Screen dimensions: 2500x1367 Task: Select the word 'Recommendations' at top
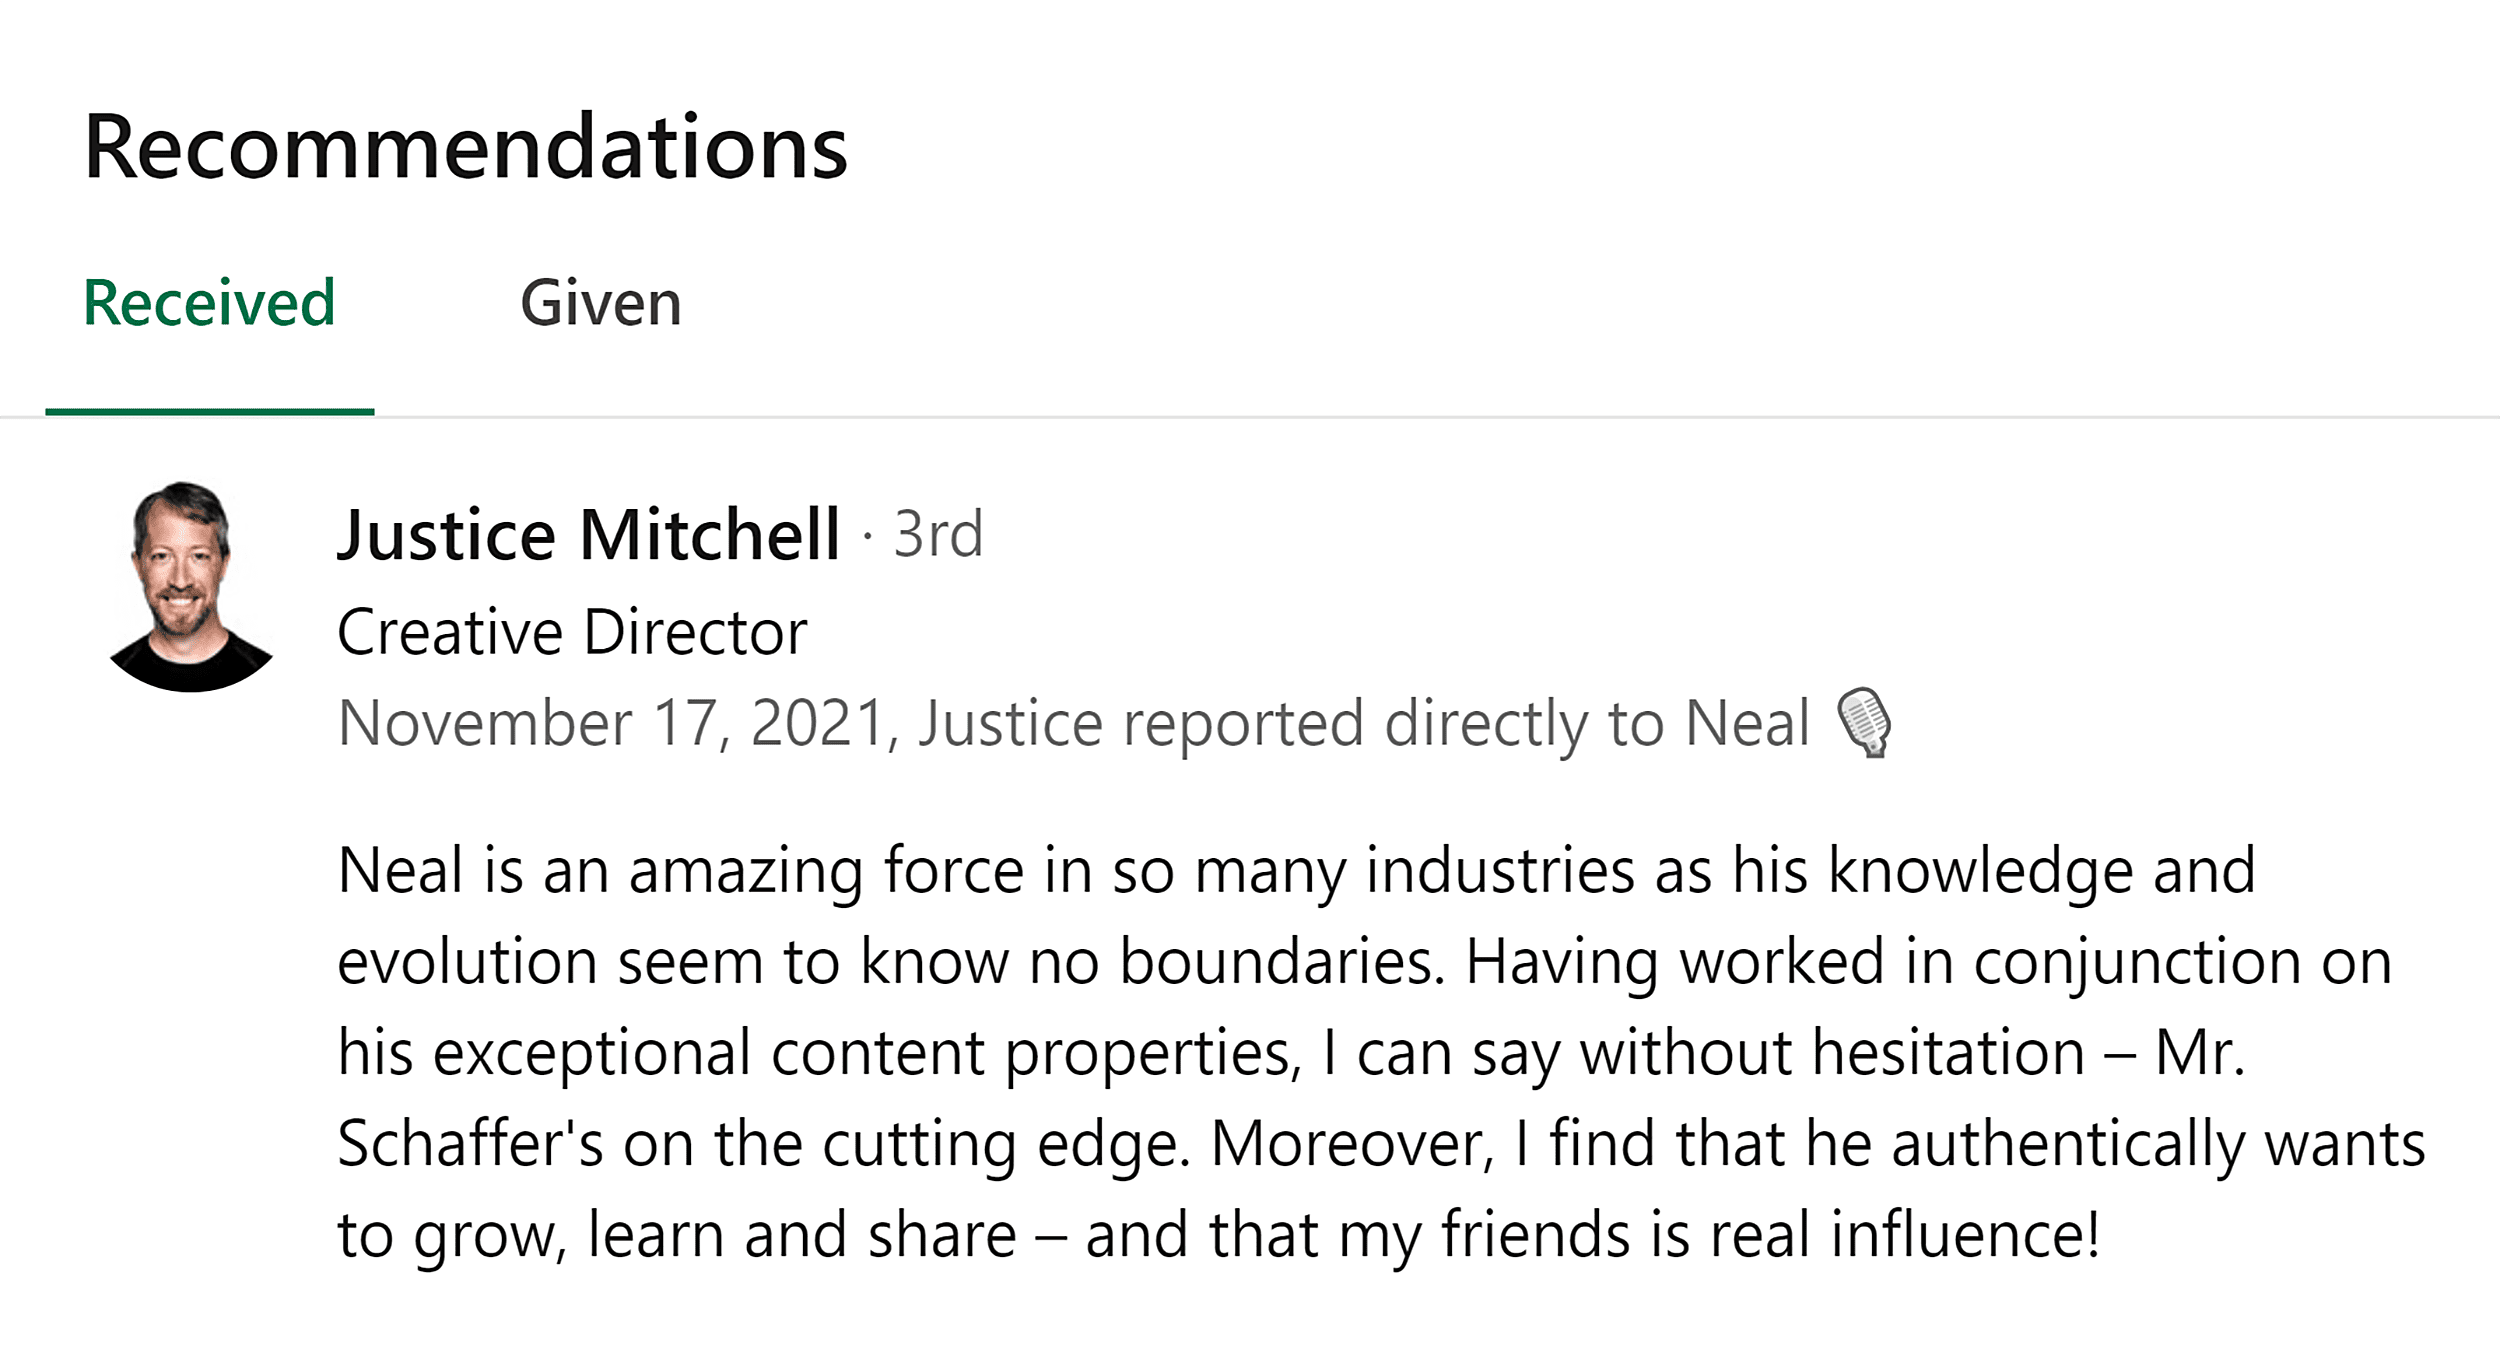coord(465,150)
